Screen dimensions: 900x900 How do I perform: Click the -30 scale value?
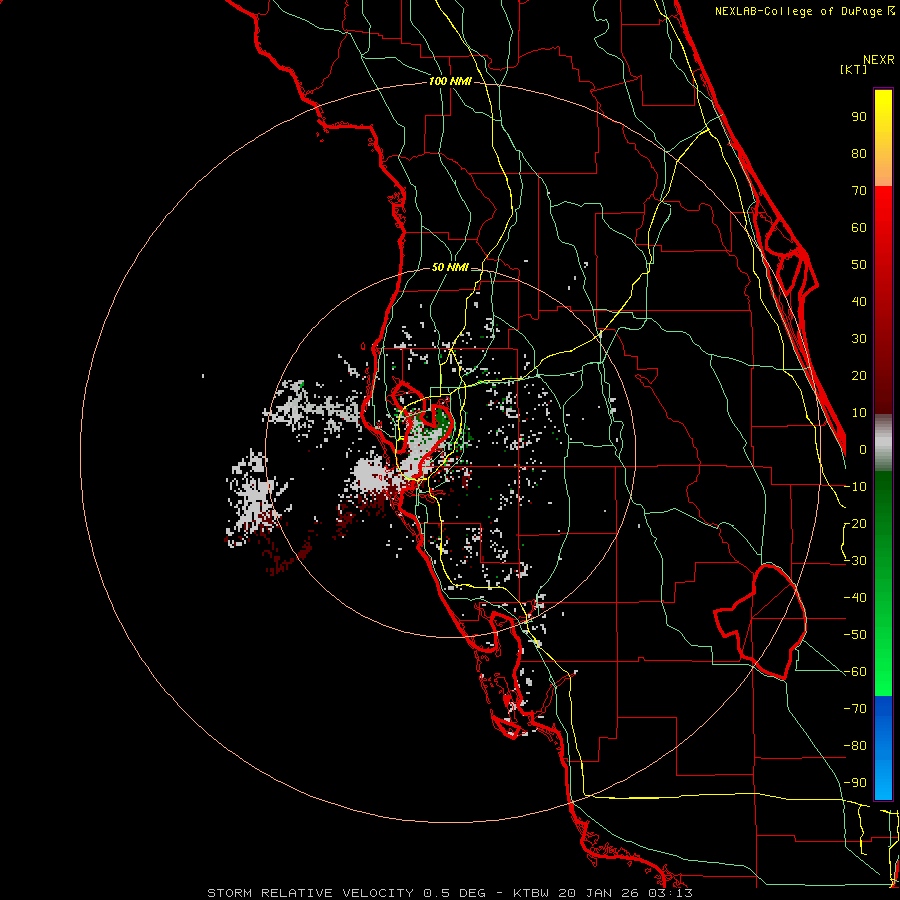click(x=855, y=561)
